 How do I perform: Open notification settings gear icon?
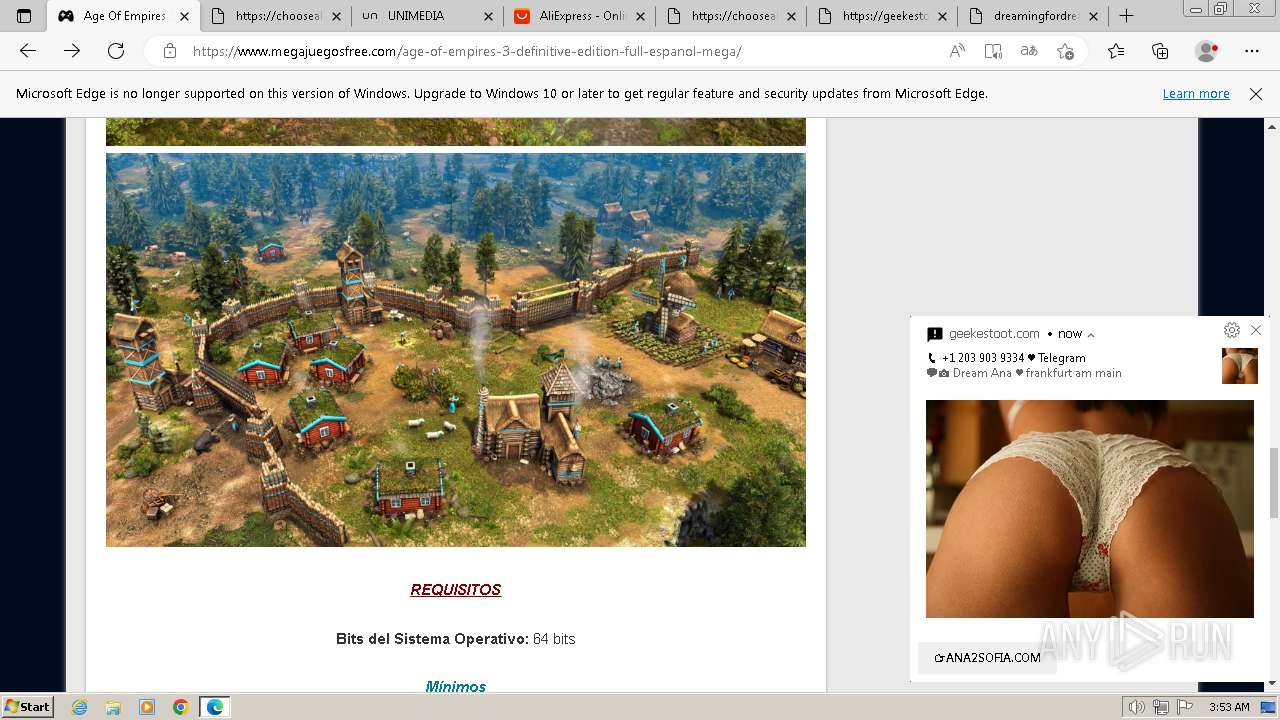(x=1232, y=330)
